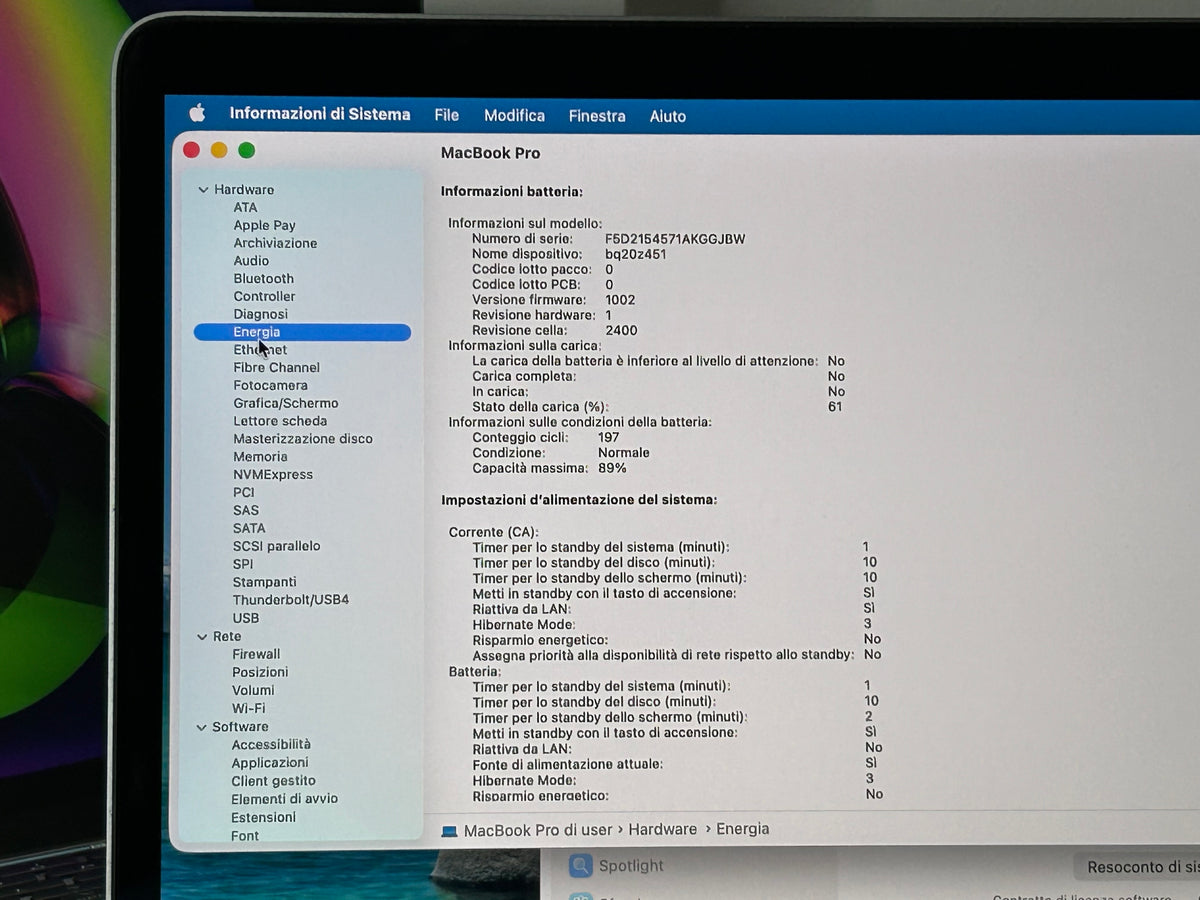Show Grafica/Schermo information

[x=285, y=404]
